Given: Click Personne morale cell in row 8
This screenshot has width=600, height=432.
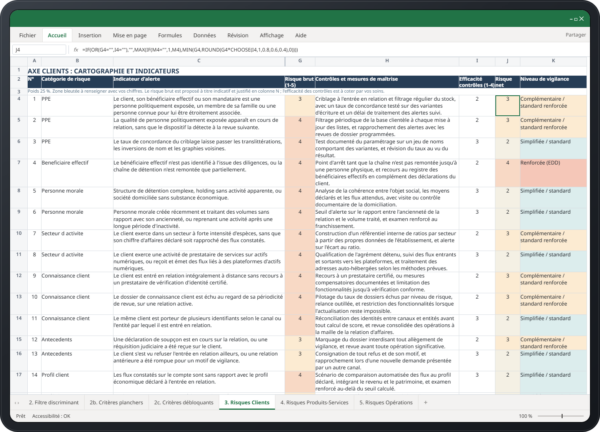Looking at the screenshot, I should click(77, 197).
